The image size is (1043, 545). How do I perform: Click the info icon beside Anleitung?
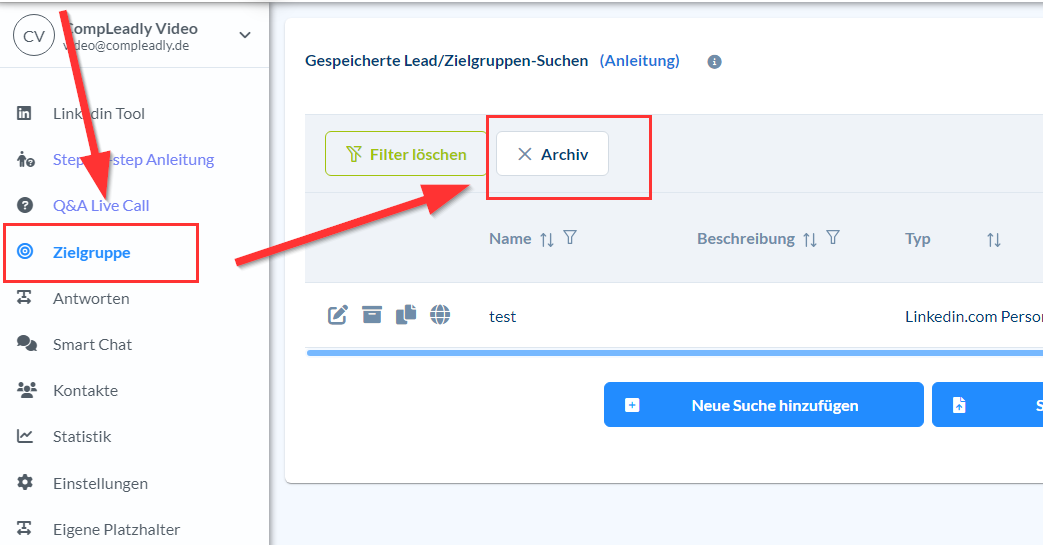click(714, 62)
